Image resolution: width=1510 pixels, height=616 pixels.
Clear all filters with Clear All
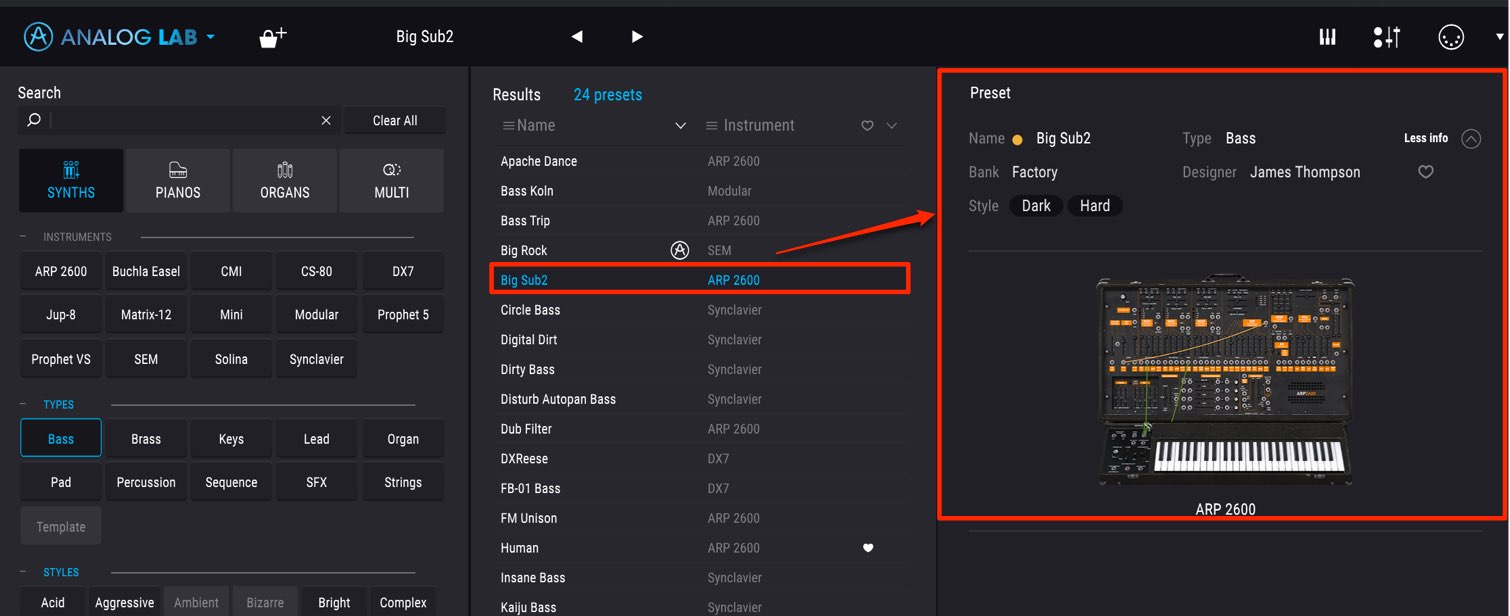[395, 120]
